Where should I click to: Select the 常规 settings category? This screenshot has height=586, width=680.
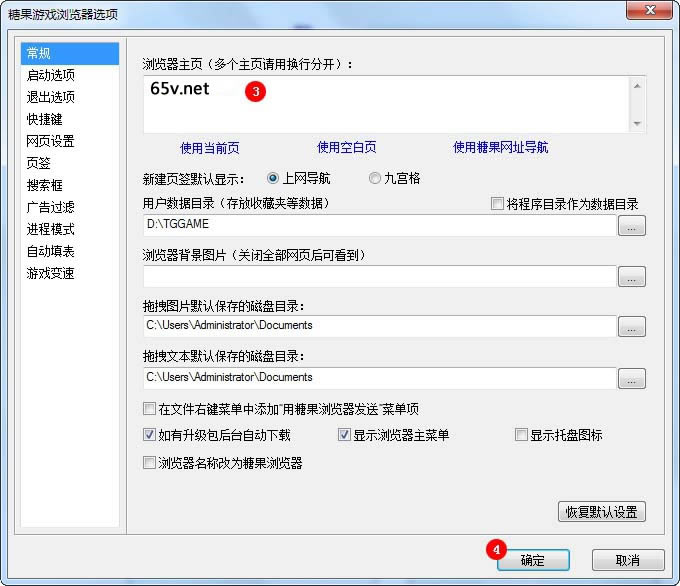tap(69, 53)
